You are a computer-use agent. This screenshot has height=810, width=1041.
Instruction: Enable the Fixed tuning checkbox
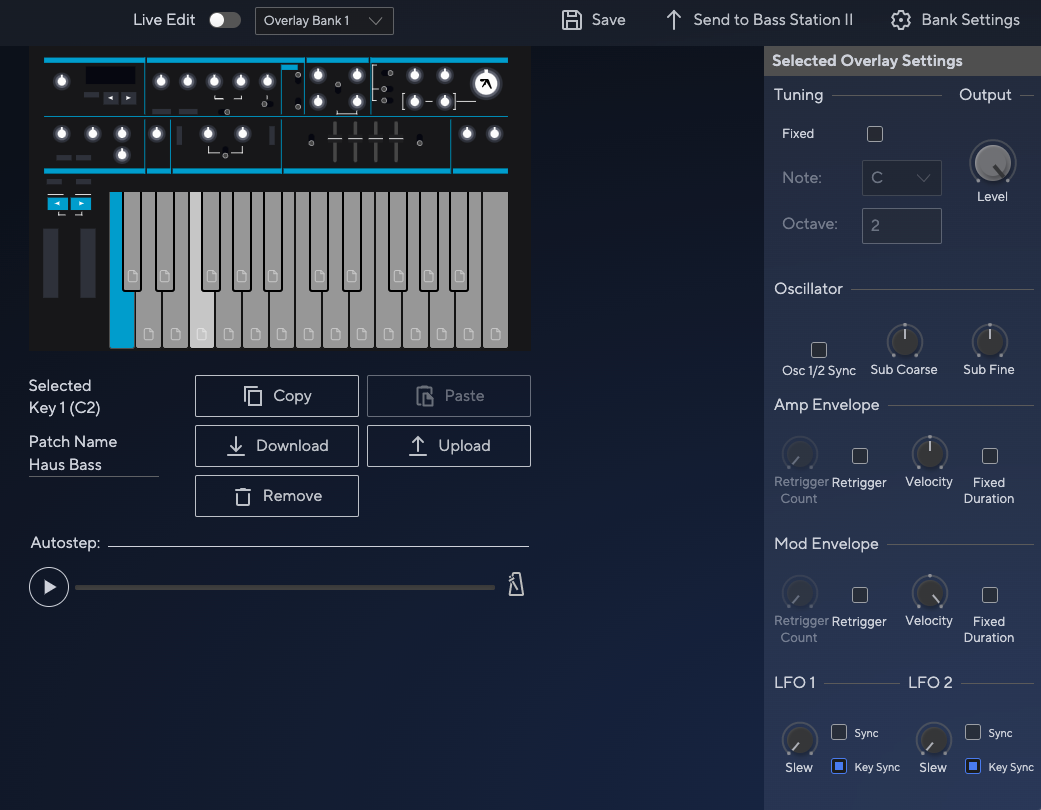[875, 134]
